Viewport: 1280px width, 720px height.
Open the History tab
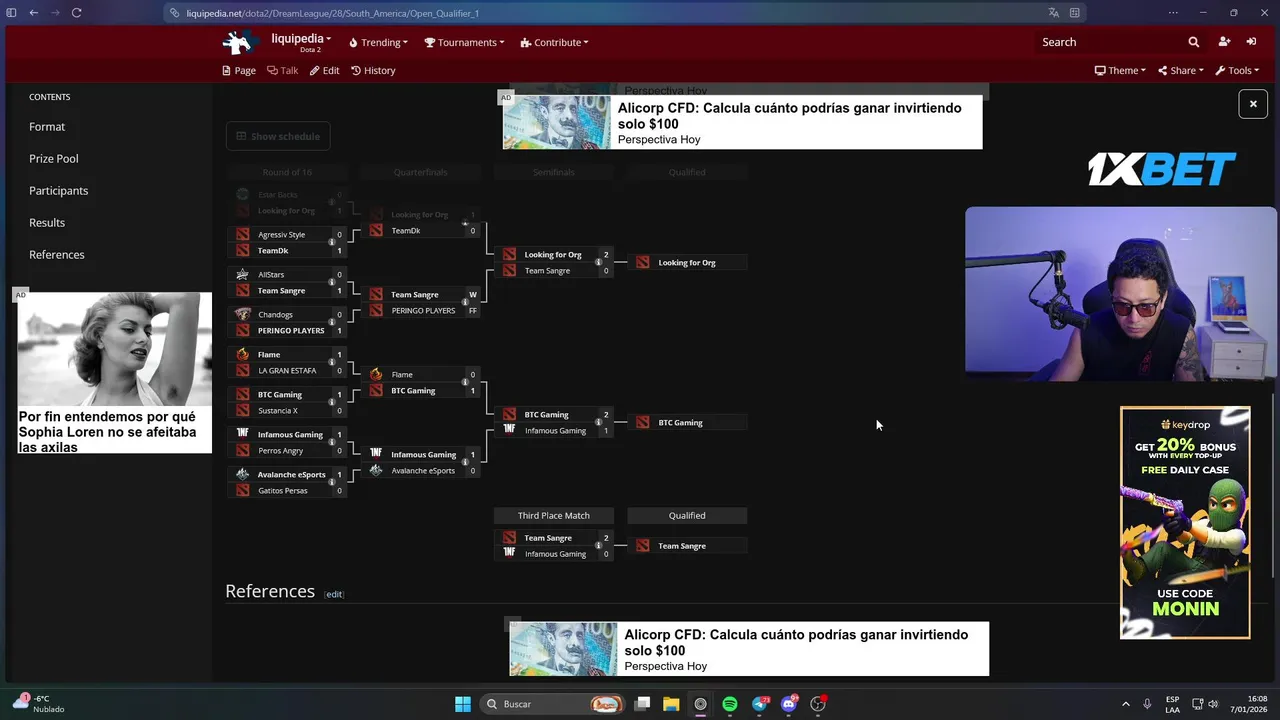coord(373,70)
